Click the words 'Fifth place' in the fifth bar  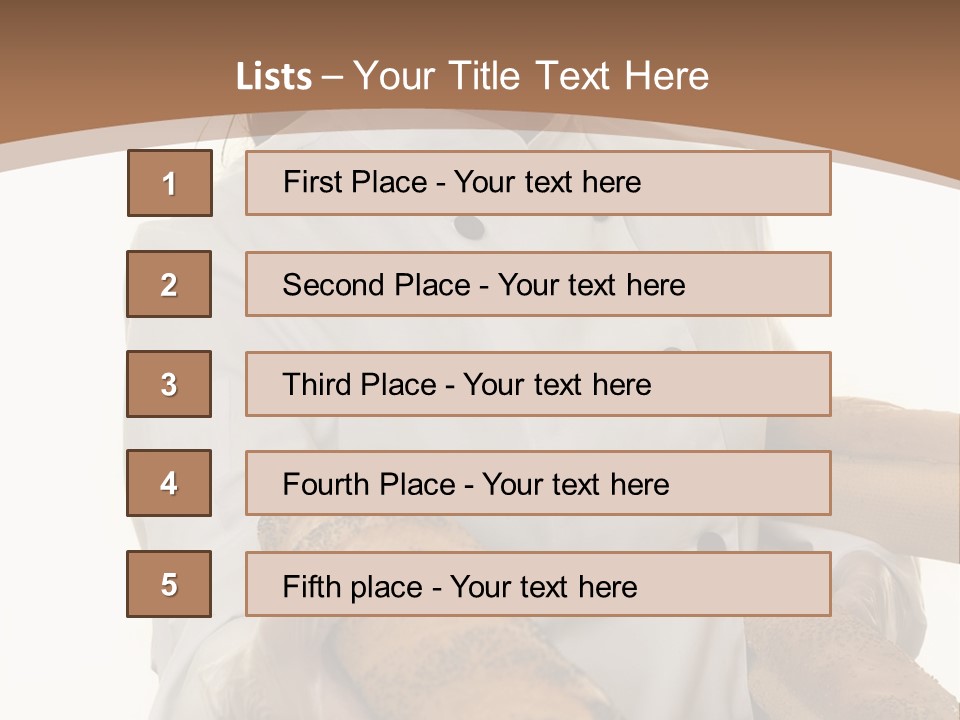click(x=352, y=586)
